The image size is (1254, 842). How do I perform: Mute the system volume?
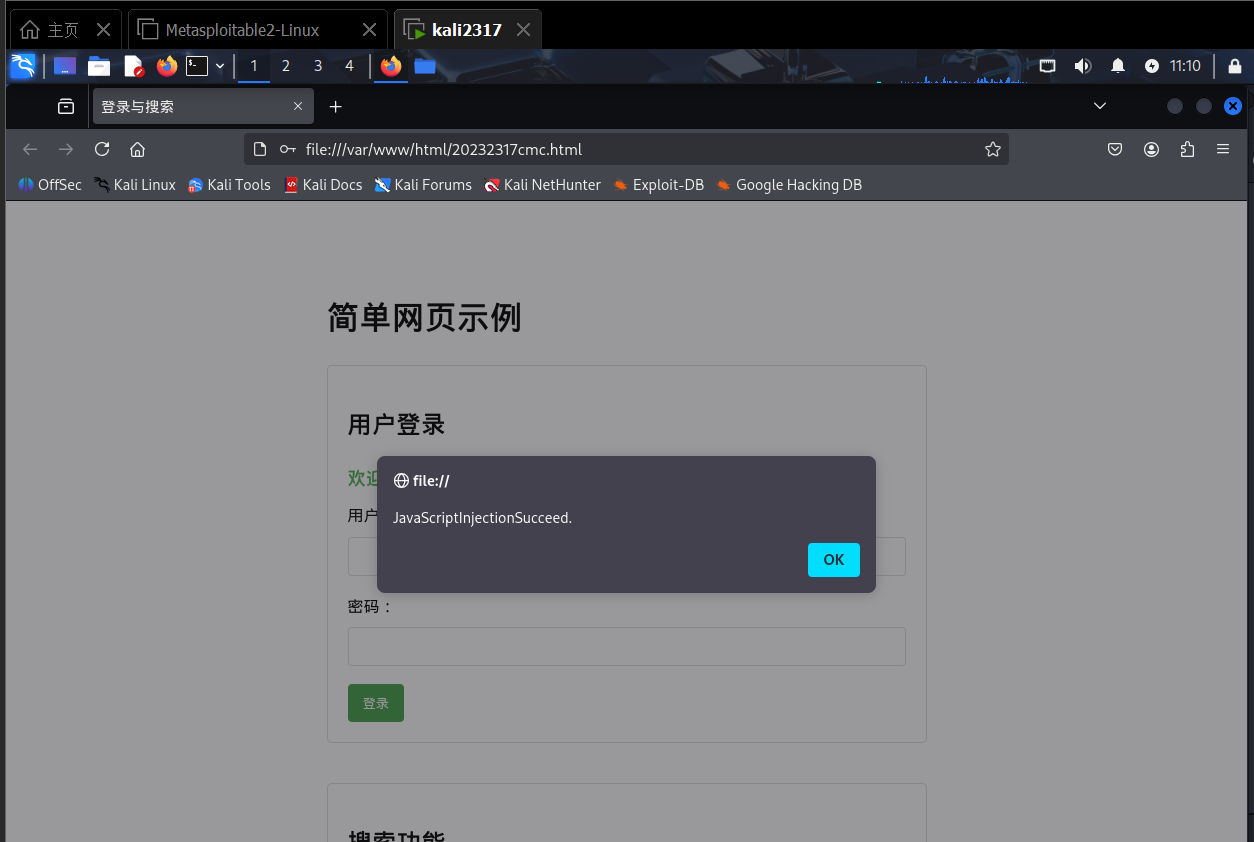[x=1082, y=66]
